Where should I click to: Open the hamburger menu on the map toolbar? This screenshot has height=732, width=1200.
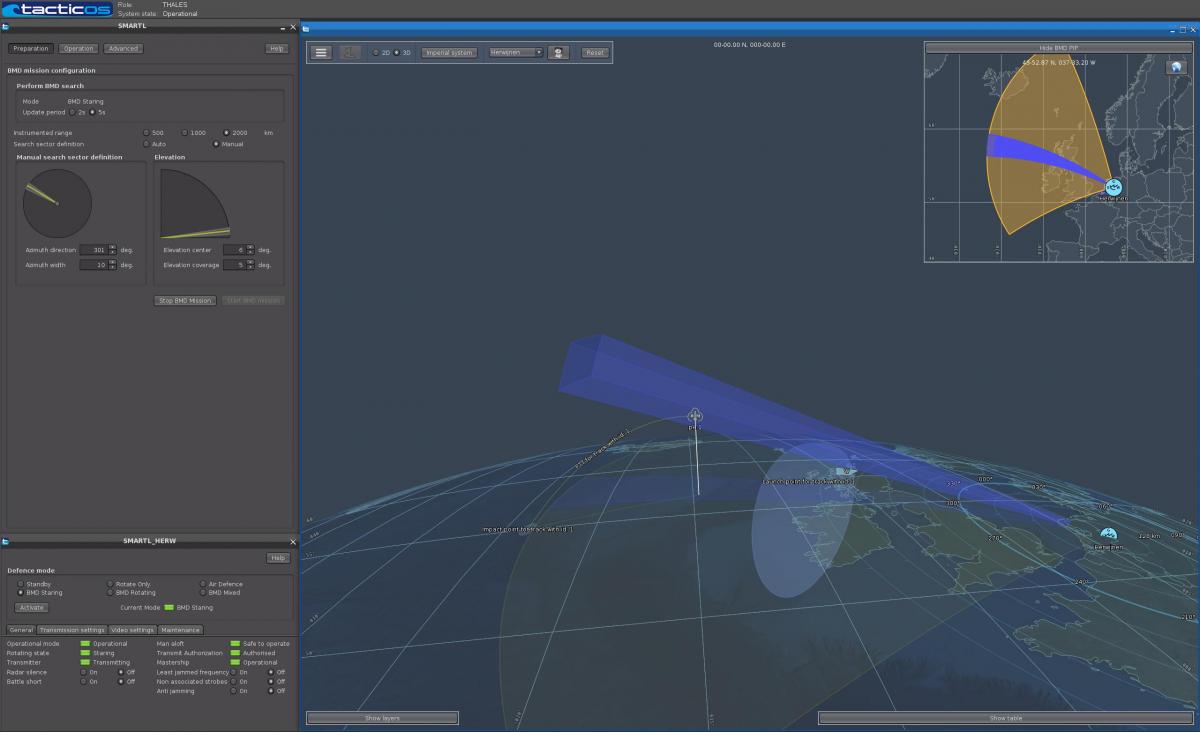[320, 52]
